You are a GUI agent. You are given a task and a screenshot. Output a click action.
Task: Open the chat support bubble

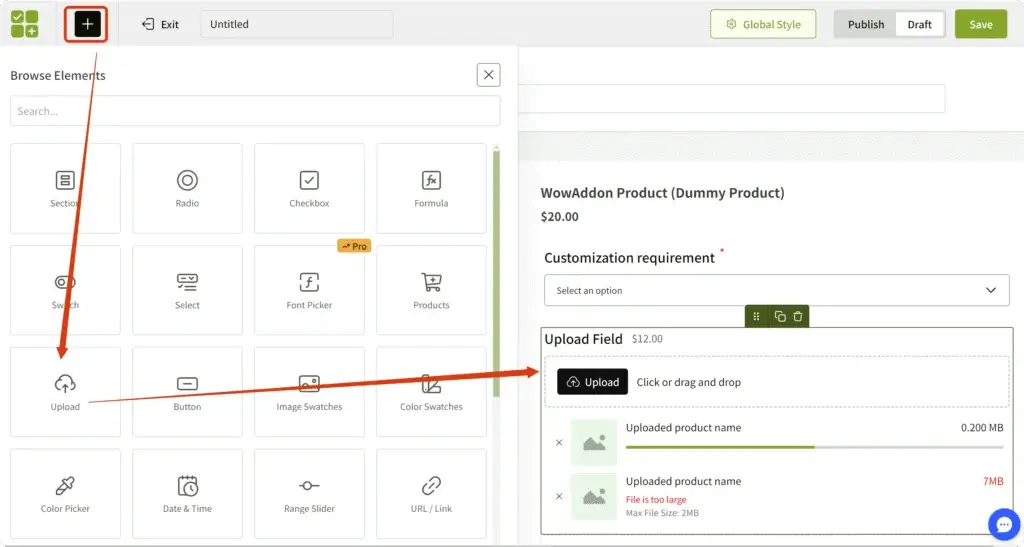point(1002,524)
